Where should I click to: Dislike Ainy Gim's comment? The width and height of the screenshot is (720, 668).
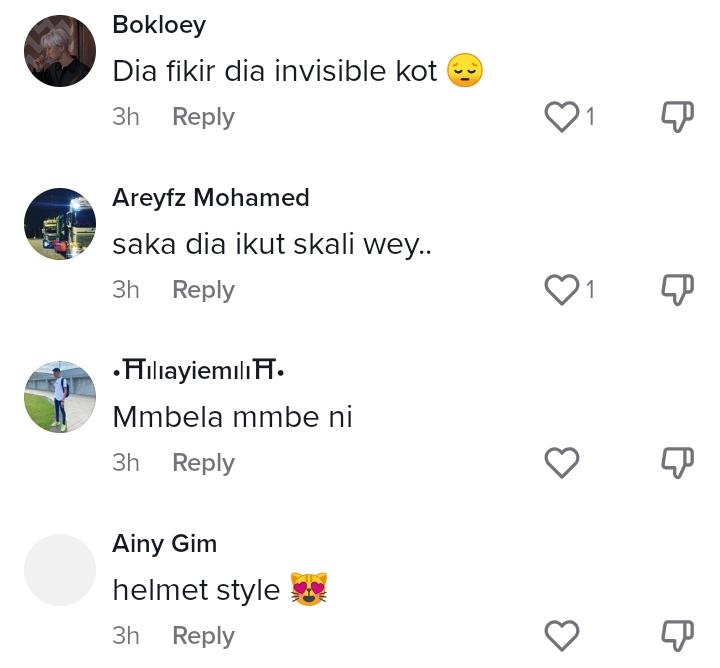[x=677, y=636]
